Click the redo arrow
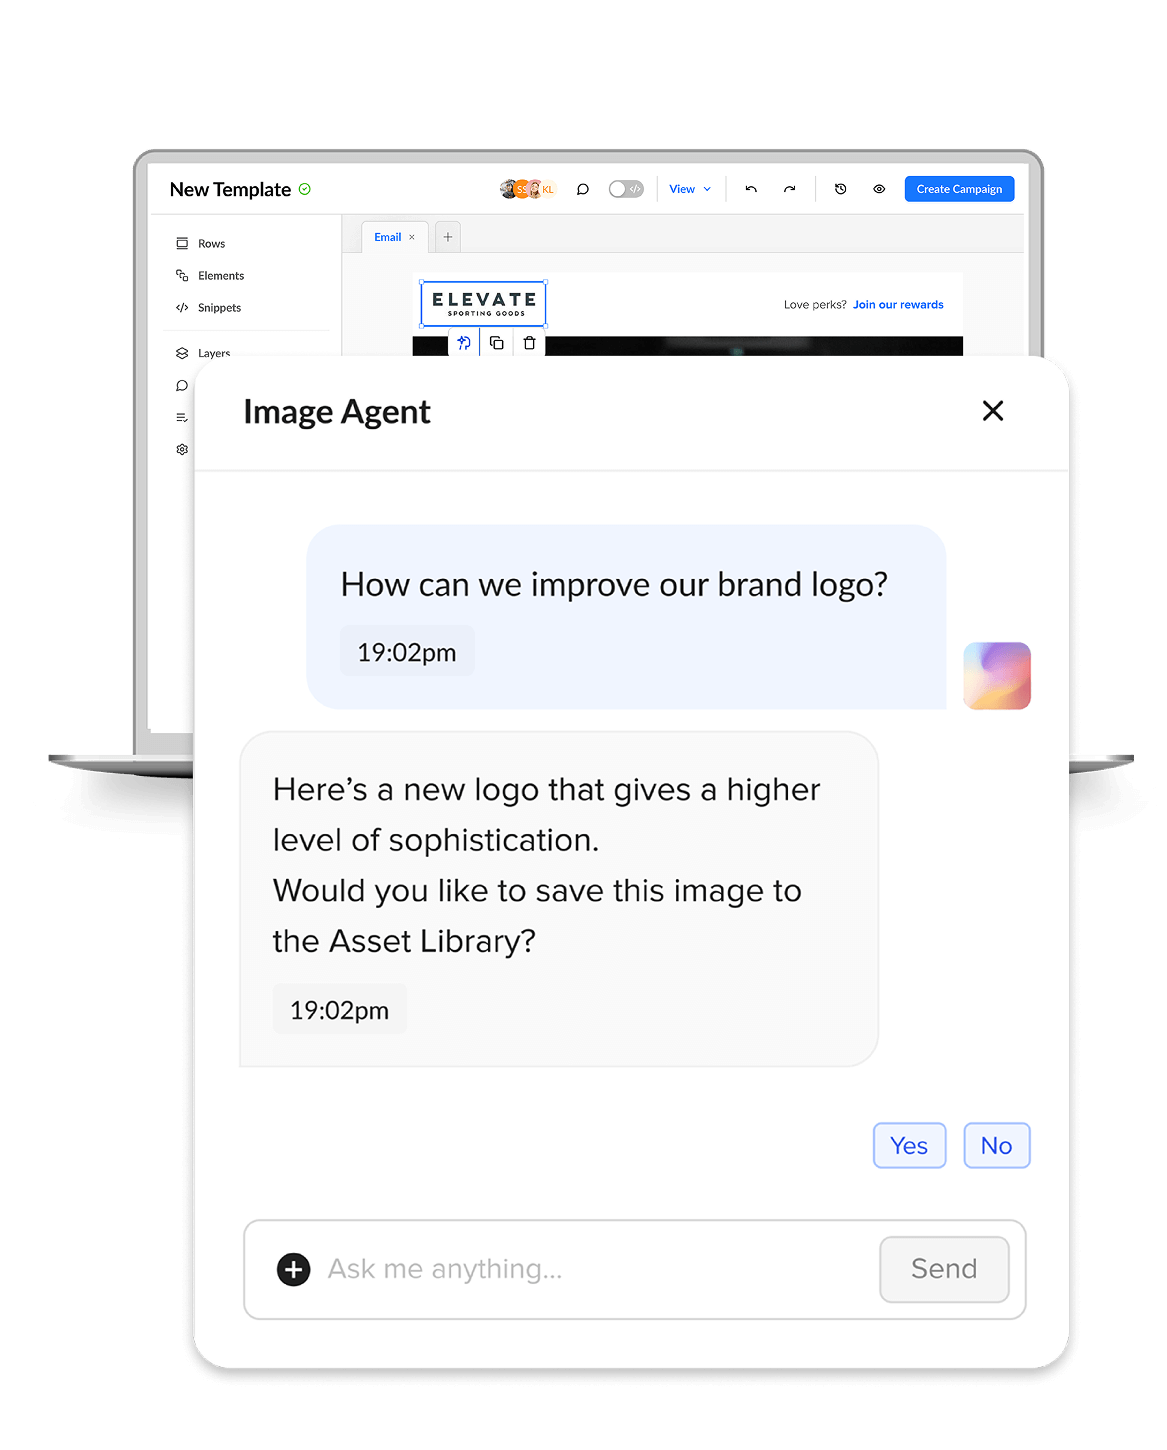This screenshot has width=1167, height=1450. 789,188
